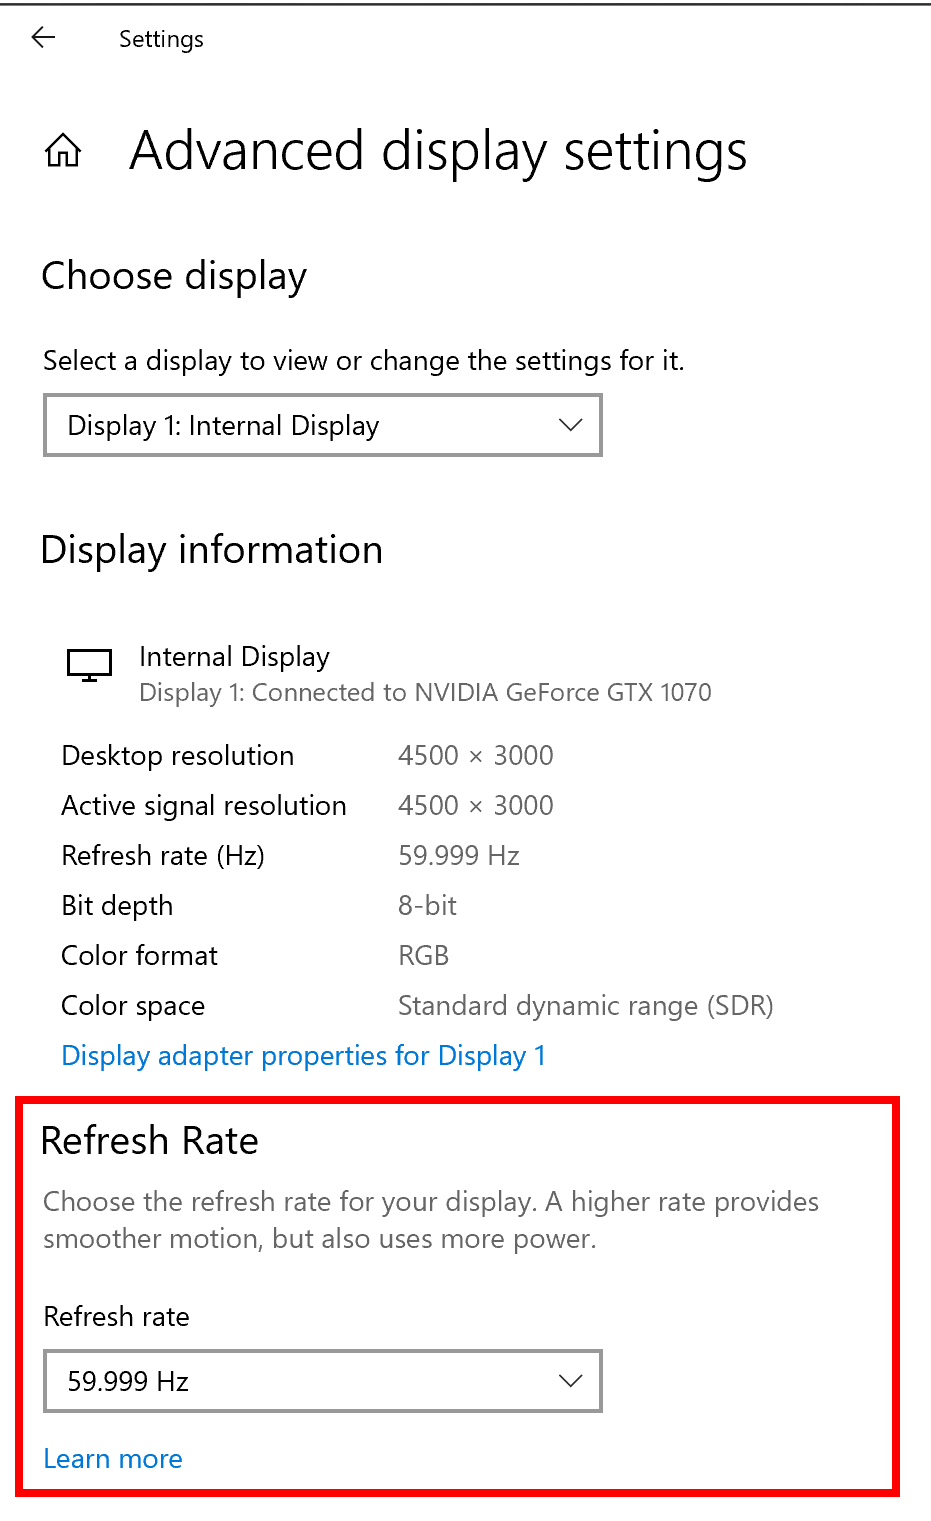Click the Choose display section heading
The image size is (931, 1521).
click(x=173, y=276)
